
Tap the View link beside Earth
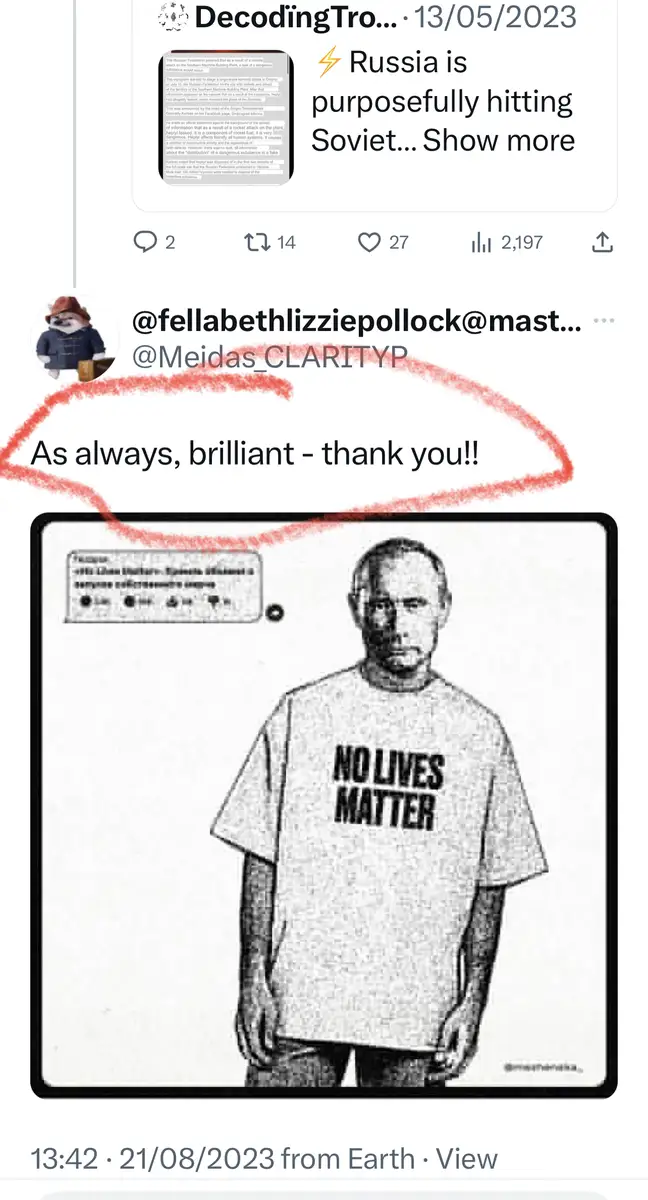pyautogui.click(x=467, y=1159)
